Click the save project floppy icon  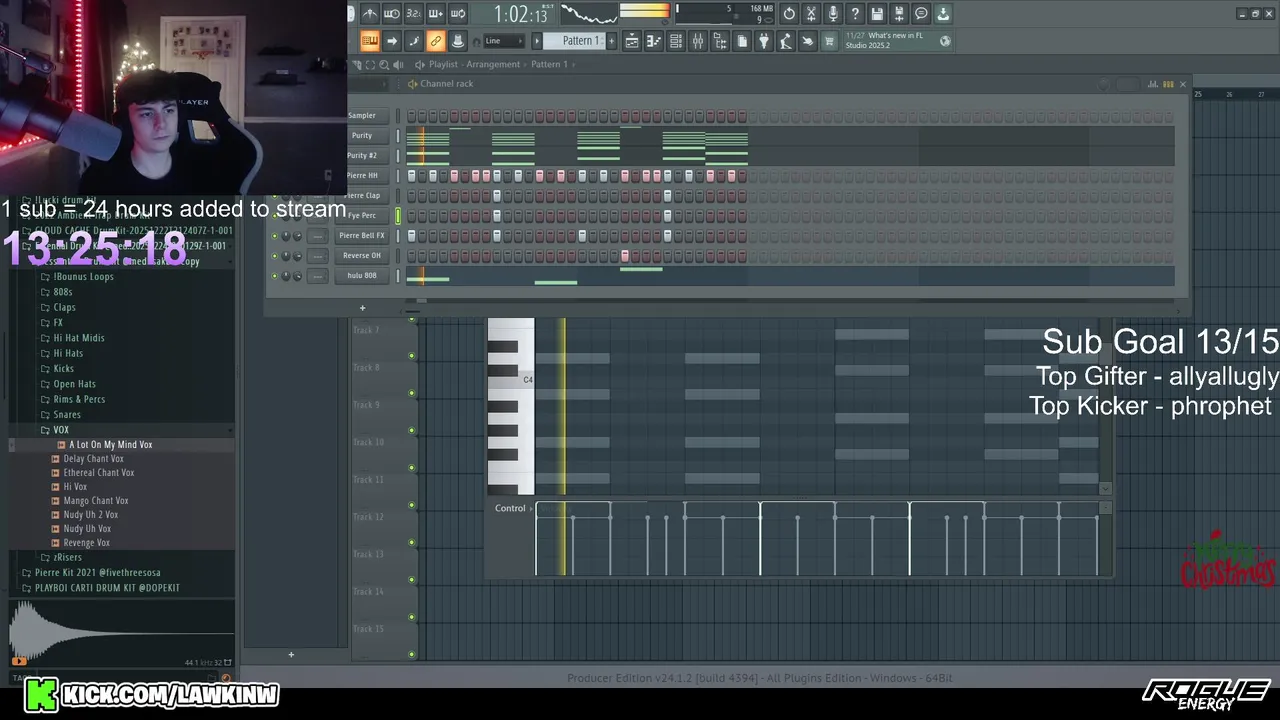pyautogui.click(x=877, y=14)
